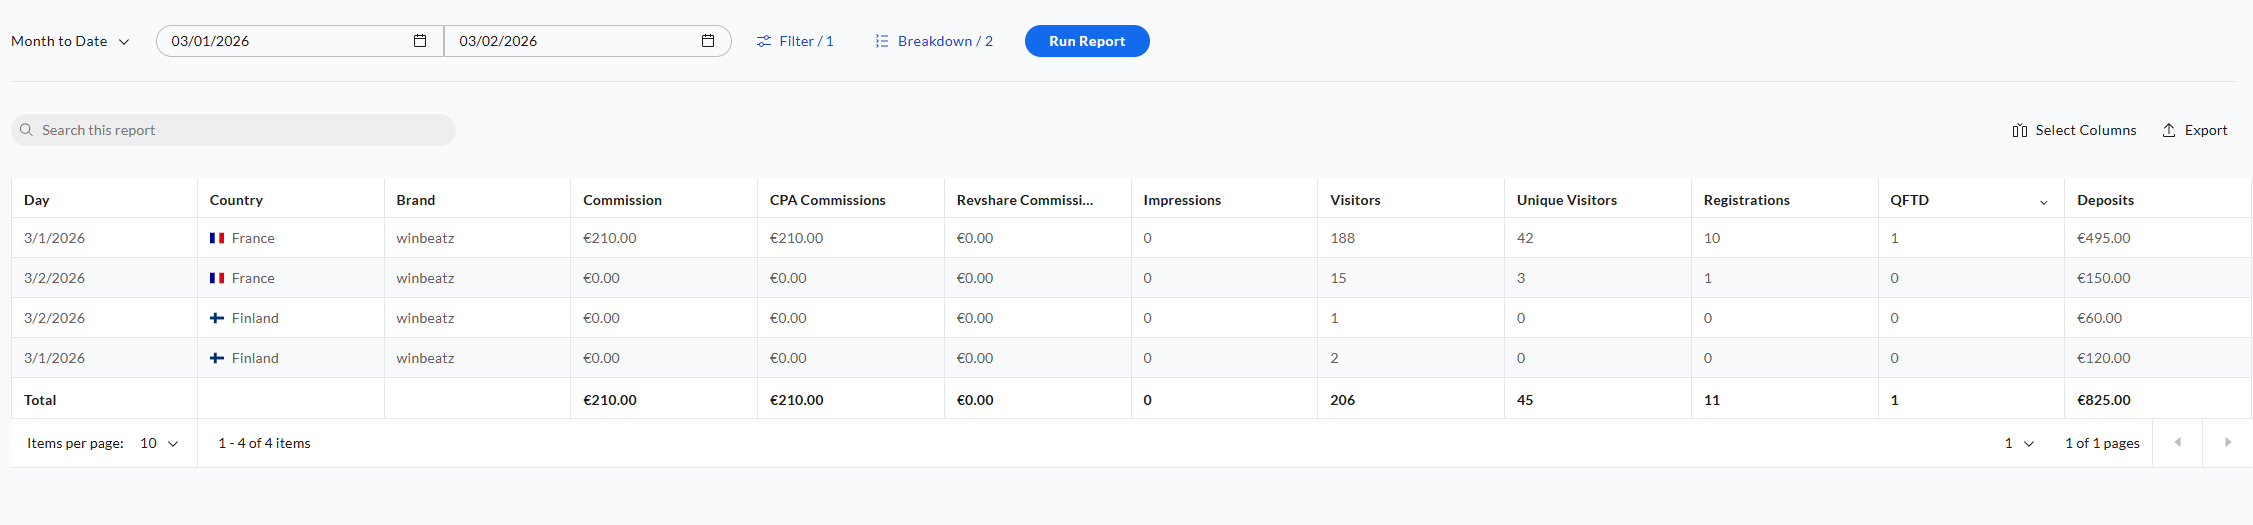2253x525 pixels.
Task: Click the Filter sliders icon
Action: click(764, 41)
